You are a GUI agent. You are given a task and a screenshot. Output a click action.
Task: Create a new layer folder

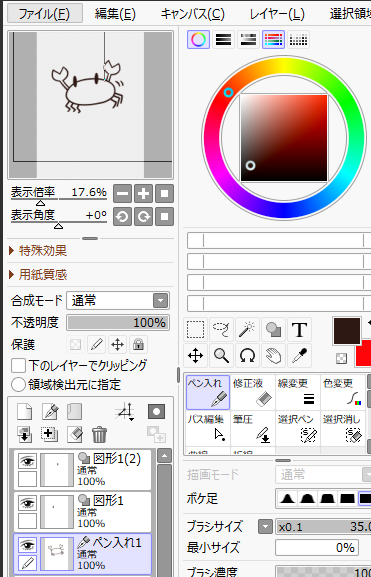point(75,412)
